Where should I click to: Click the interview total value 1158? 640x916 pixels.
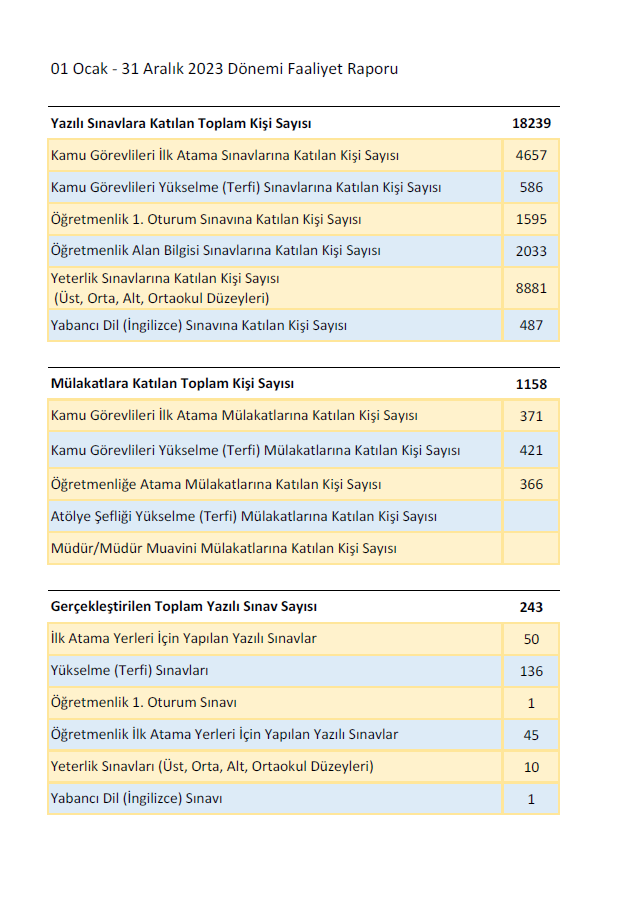point(531,384)
